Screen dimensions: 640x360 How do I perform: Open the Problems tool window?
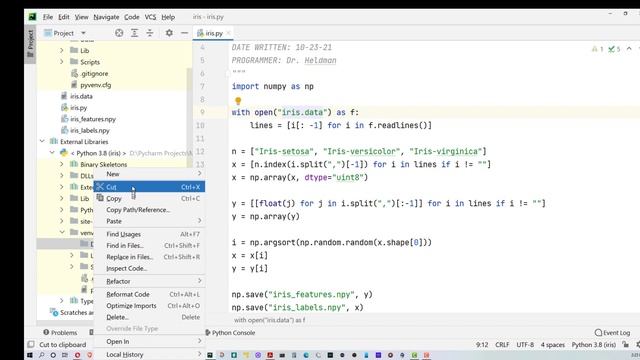[x=60, y=333]
